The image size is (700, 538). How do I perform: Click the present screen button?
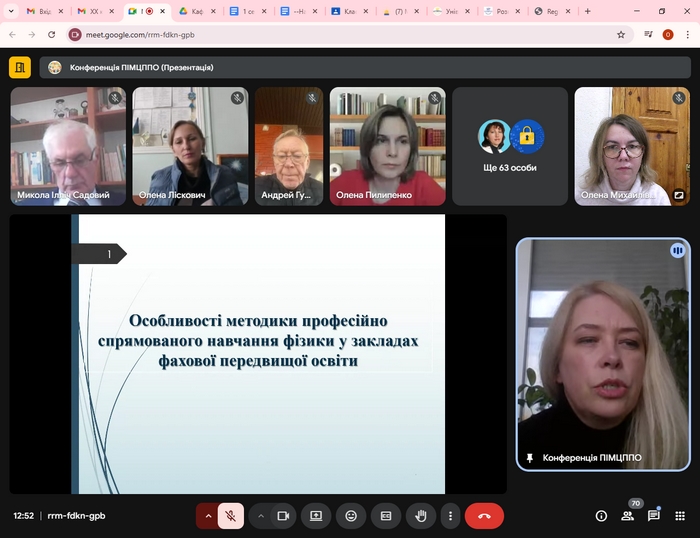316,516
